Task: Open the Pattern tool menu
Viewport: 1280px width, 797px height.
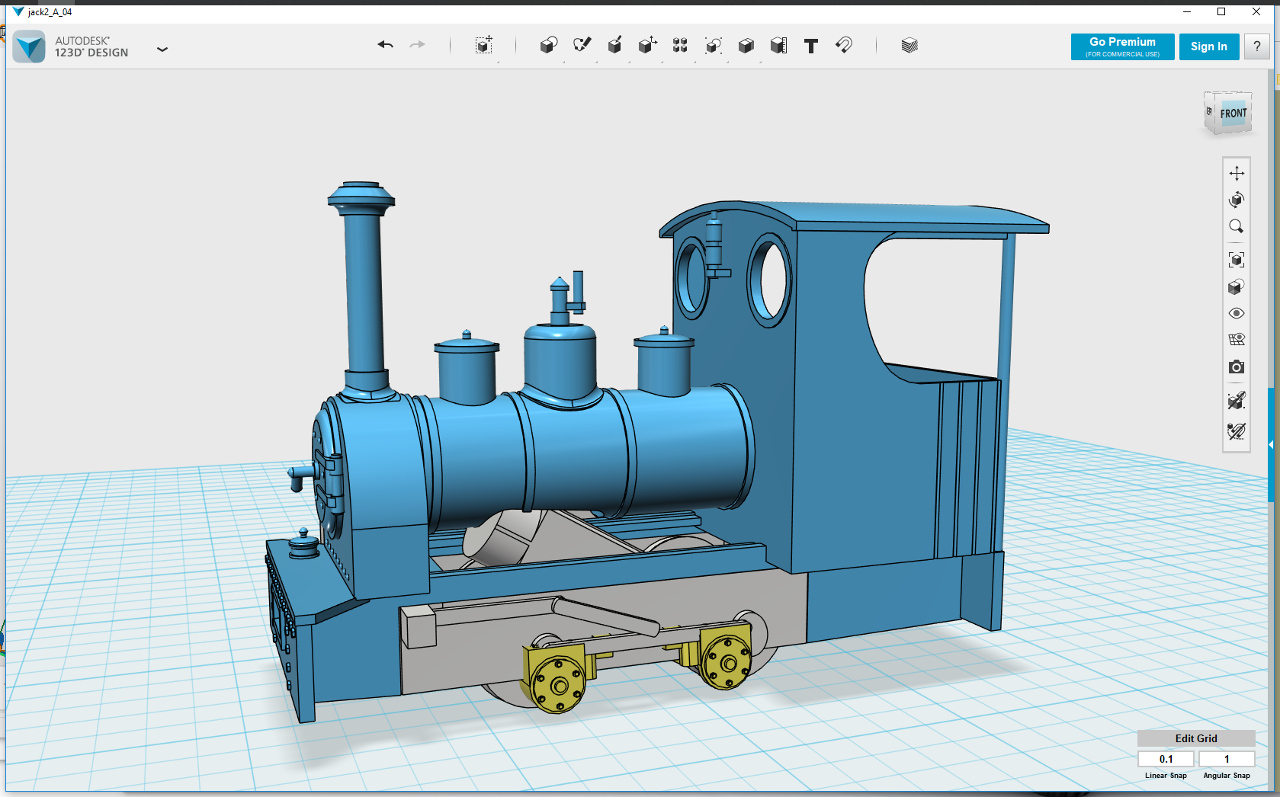Action: (680, 45)
